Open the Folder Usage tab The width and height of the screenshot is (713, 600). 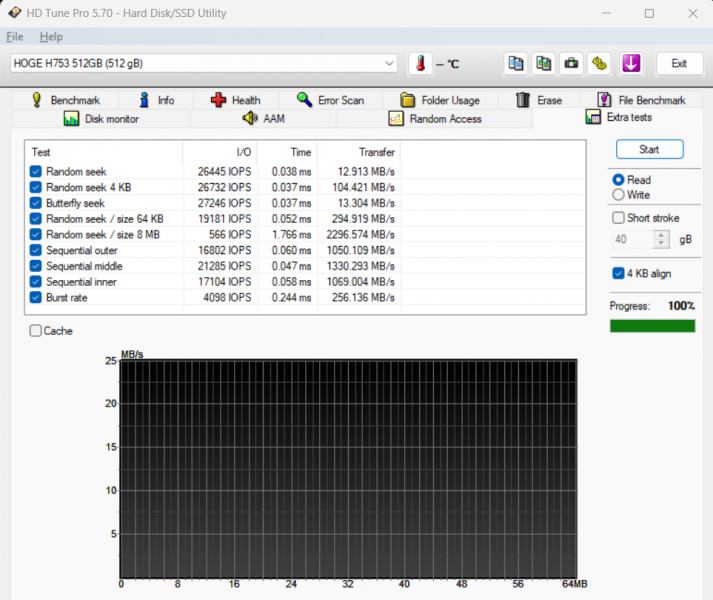[x=439, y=100]
